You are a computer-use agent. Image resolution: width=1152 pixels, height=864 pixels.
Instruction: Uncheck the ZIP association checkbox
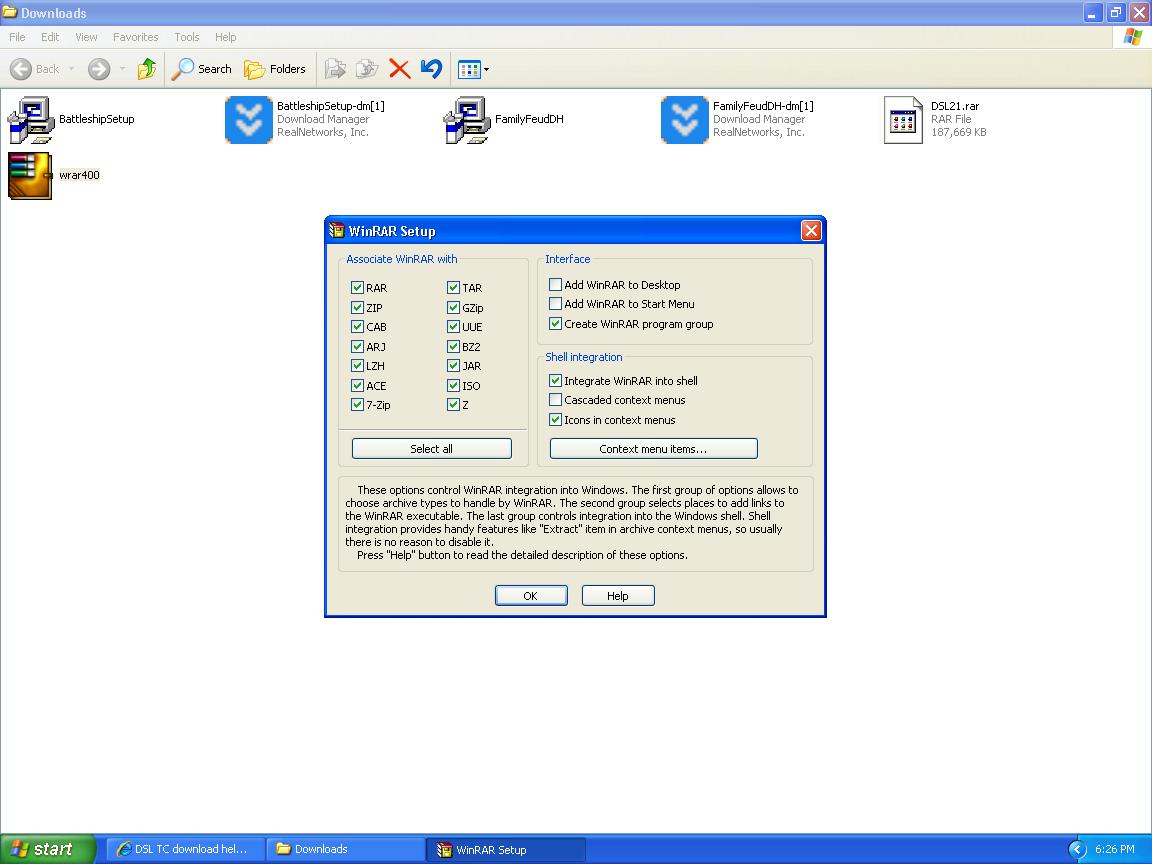(x=357, y=307)
